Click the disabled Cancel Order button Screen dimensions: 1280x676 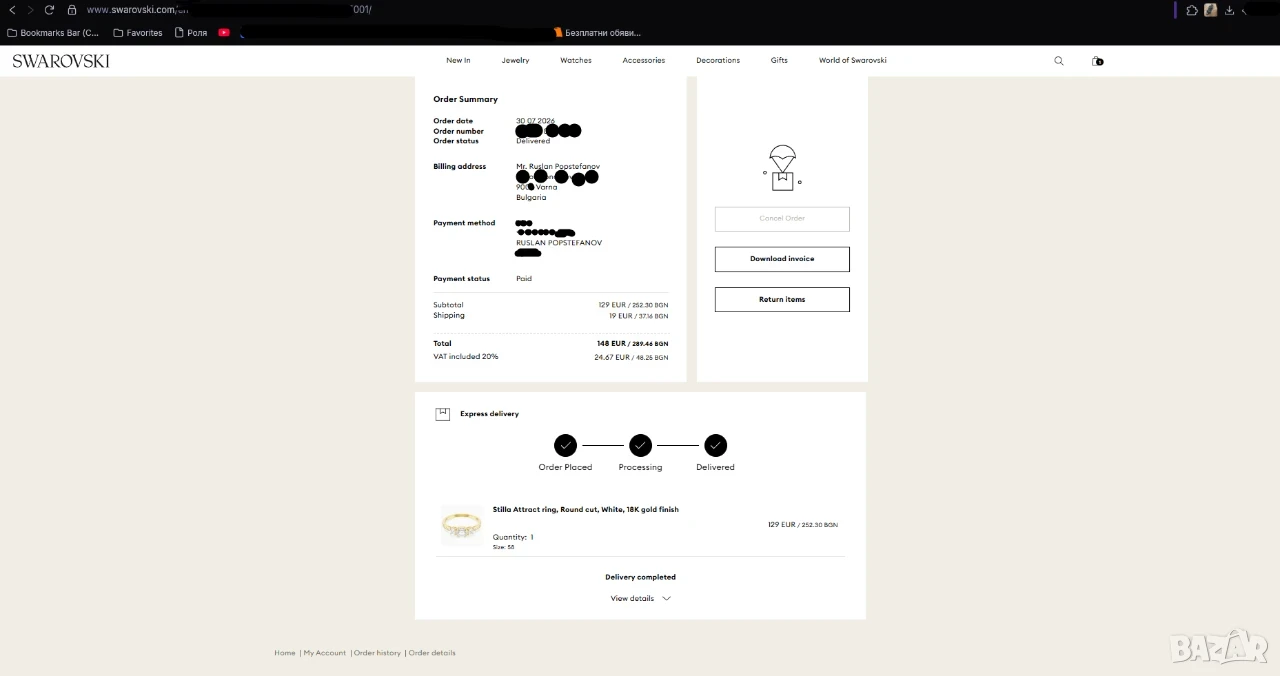(x=782, y=219)
